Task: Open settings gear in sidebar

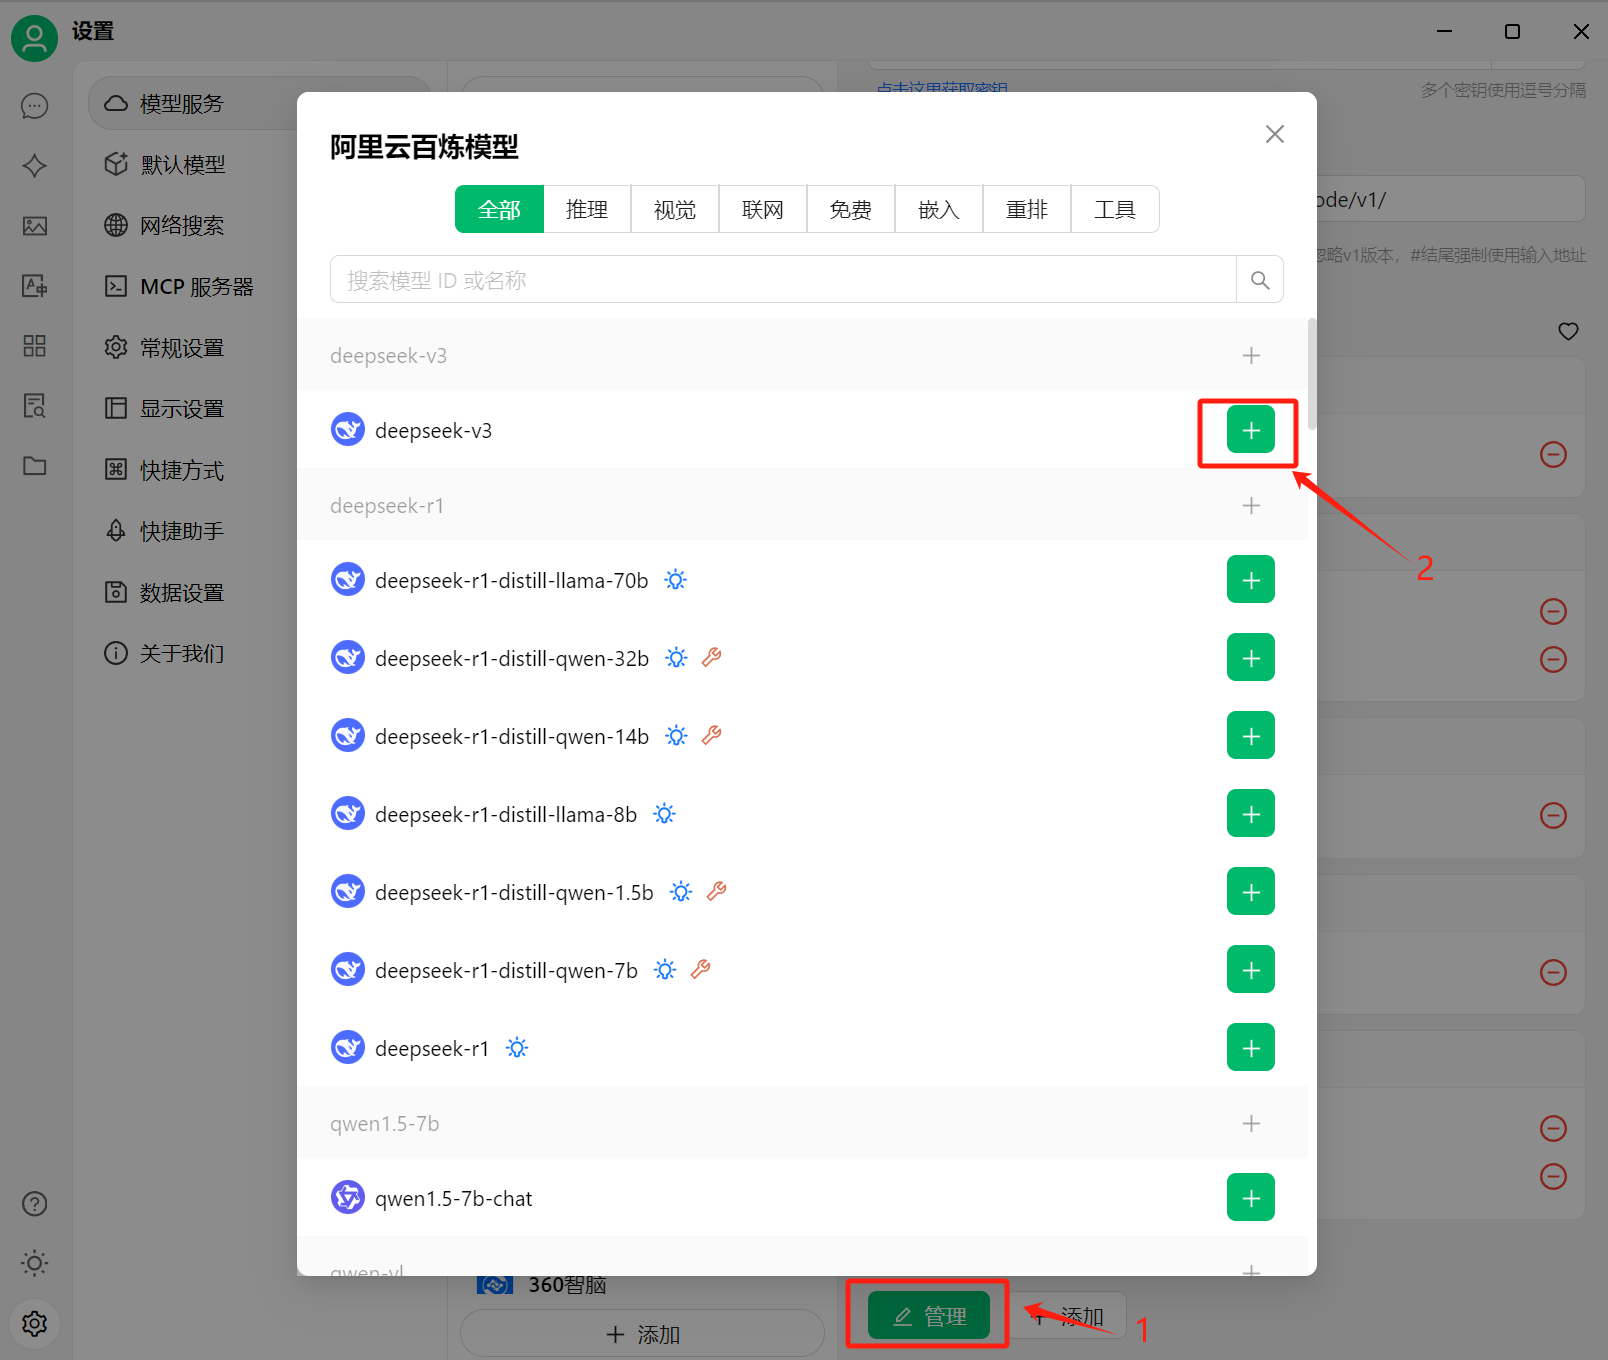Action: tap(35, 1324)
